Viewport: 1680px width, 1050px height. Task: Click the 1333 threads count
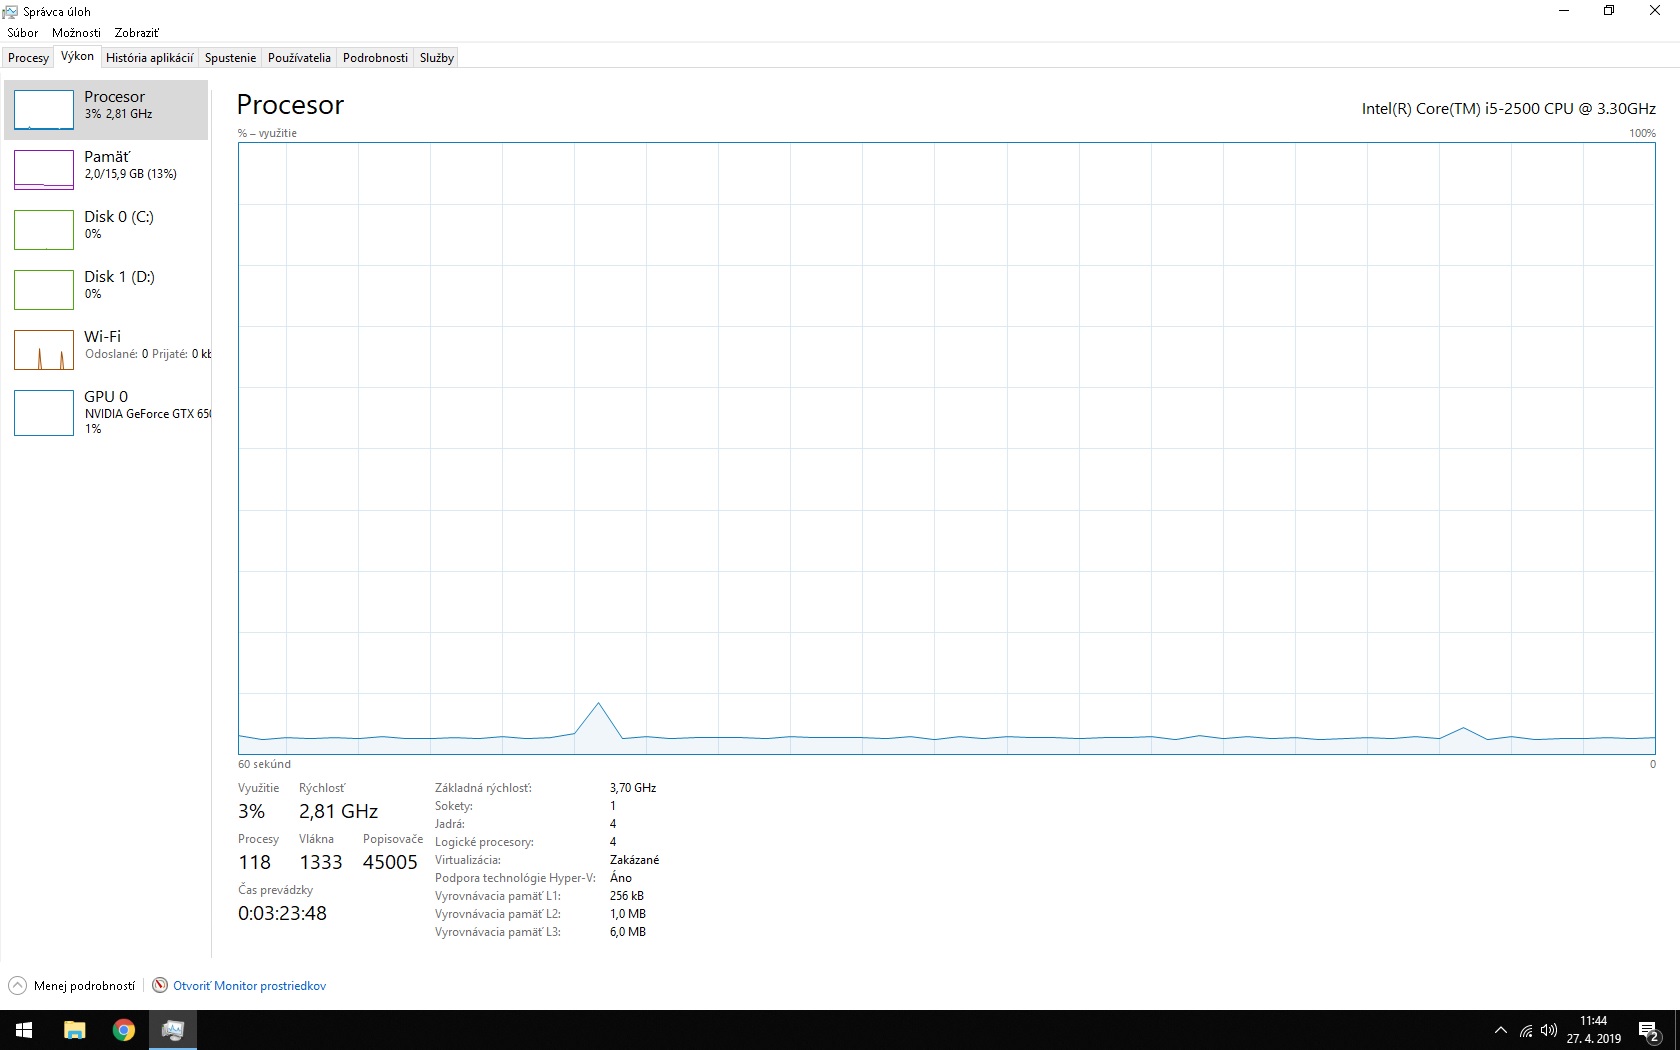(x=320, y=862)
